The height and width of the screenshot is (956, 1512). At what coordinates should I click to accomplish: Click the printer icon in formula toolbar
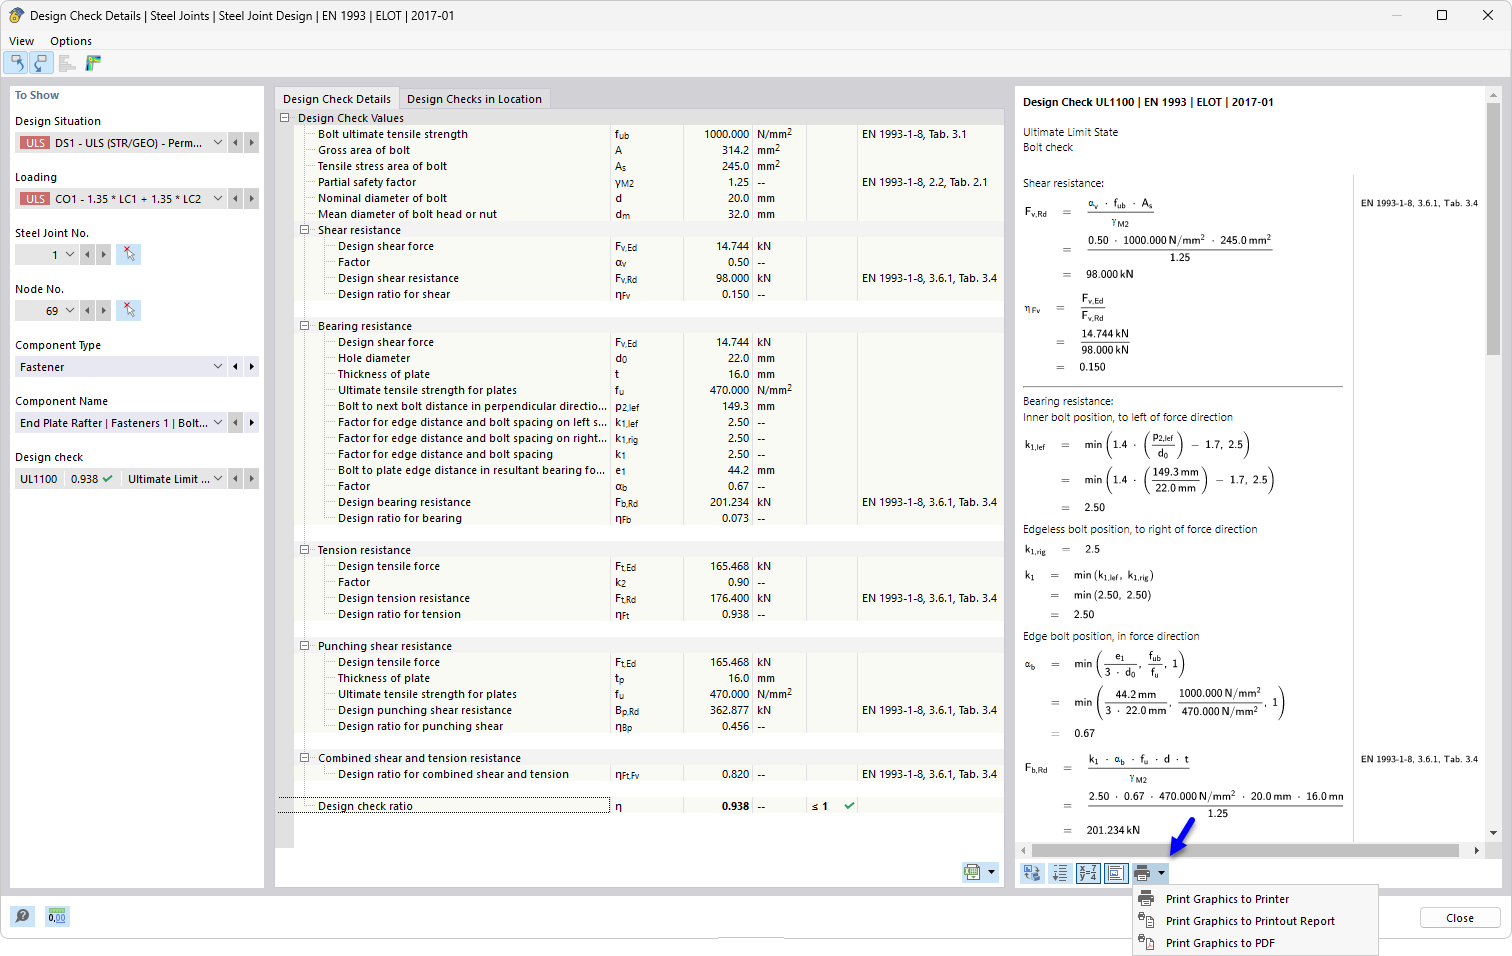[1143, 873]
